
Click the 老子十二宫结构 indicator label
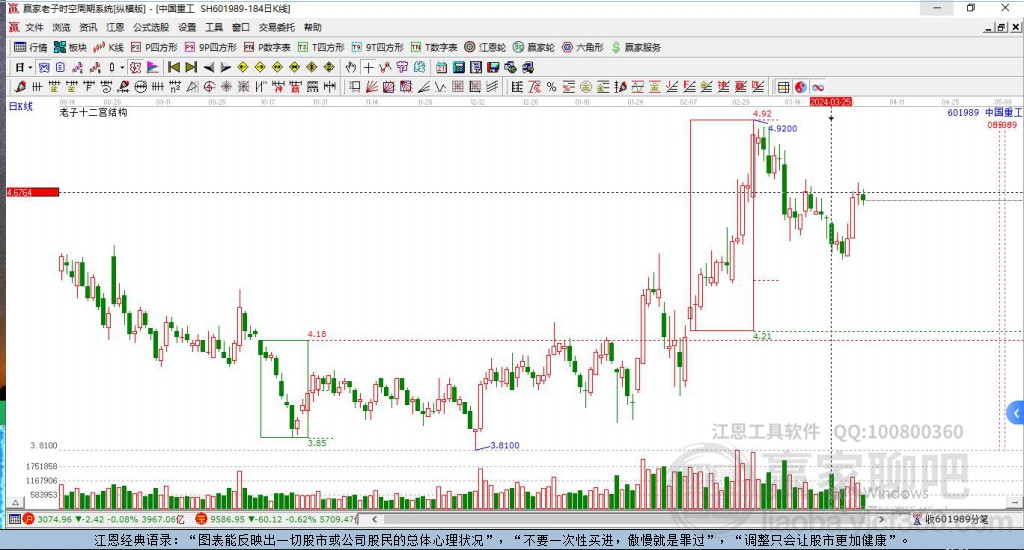tap(93, 112)
